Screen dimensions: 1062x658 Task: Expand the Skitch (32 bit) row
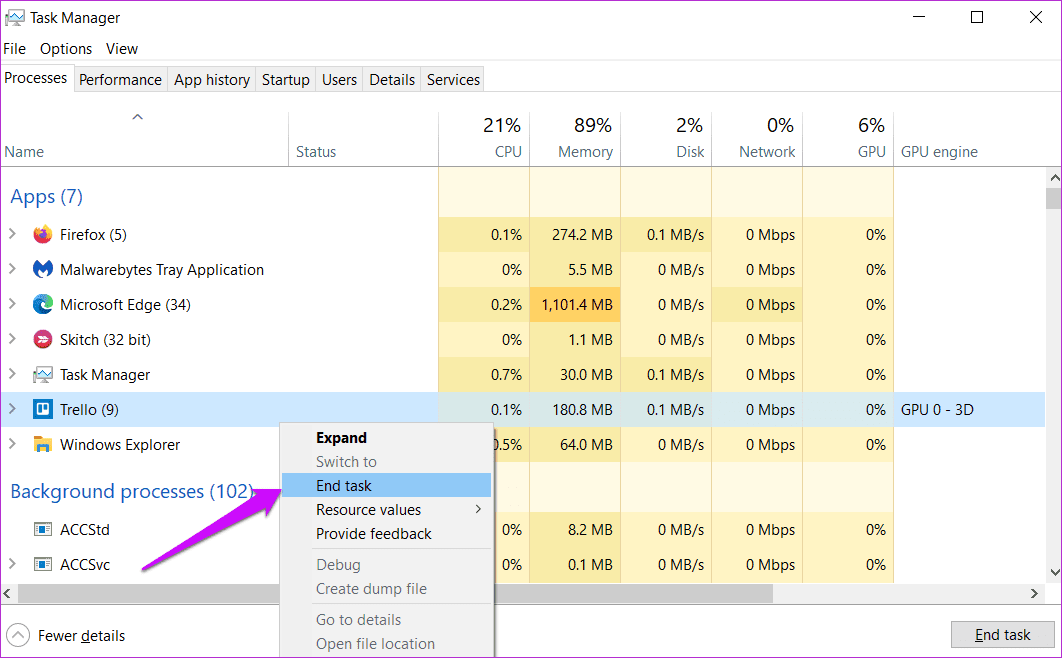(x=12, y=338)
